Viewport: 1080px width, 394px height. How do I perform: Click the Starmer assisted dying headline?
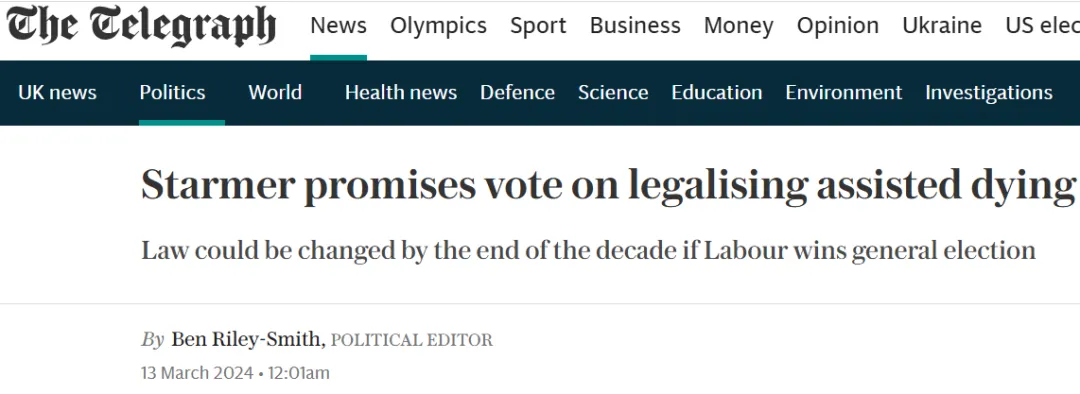coord(609,186)
